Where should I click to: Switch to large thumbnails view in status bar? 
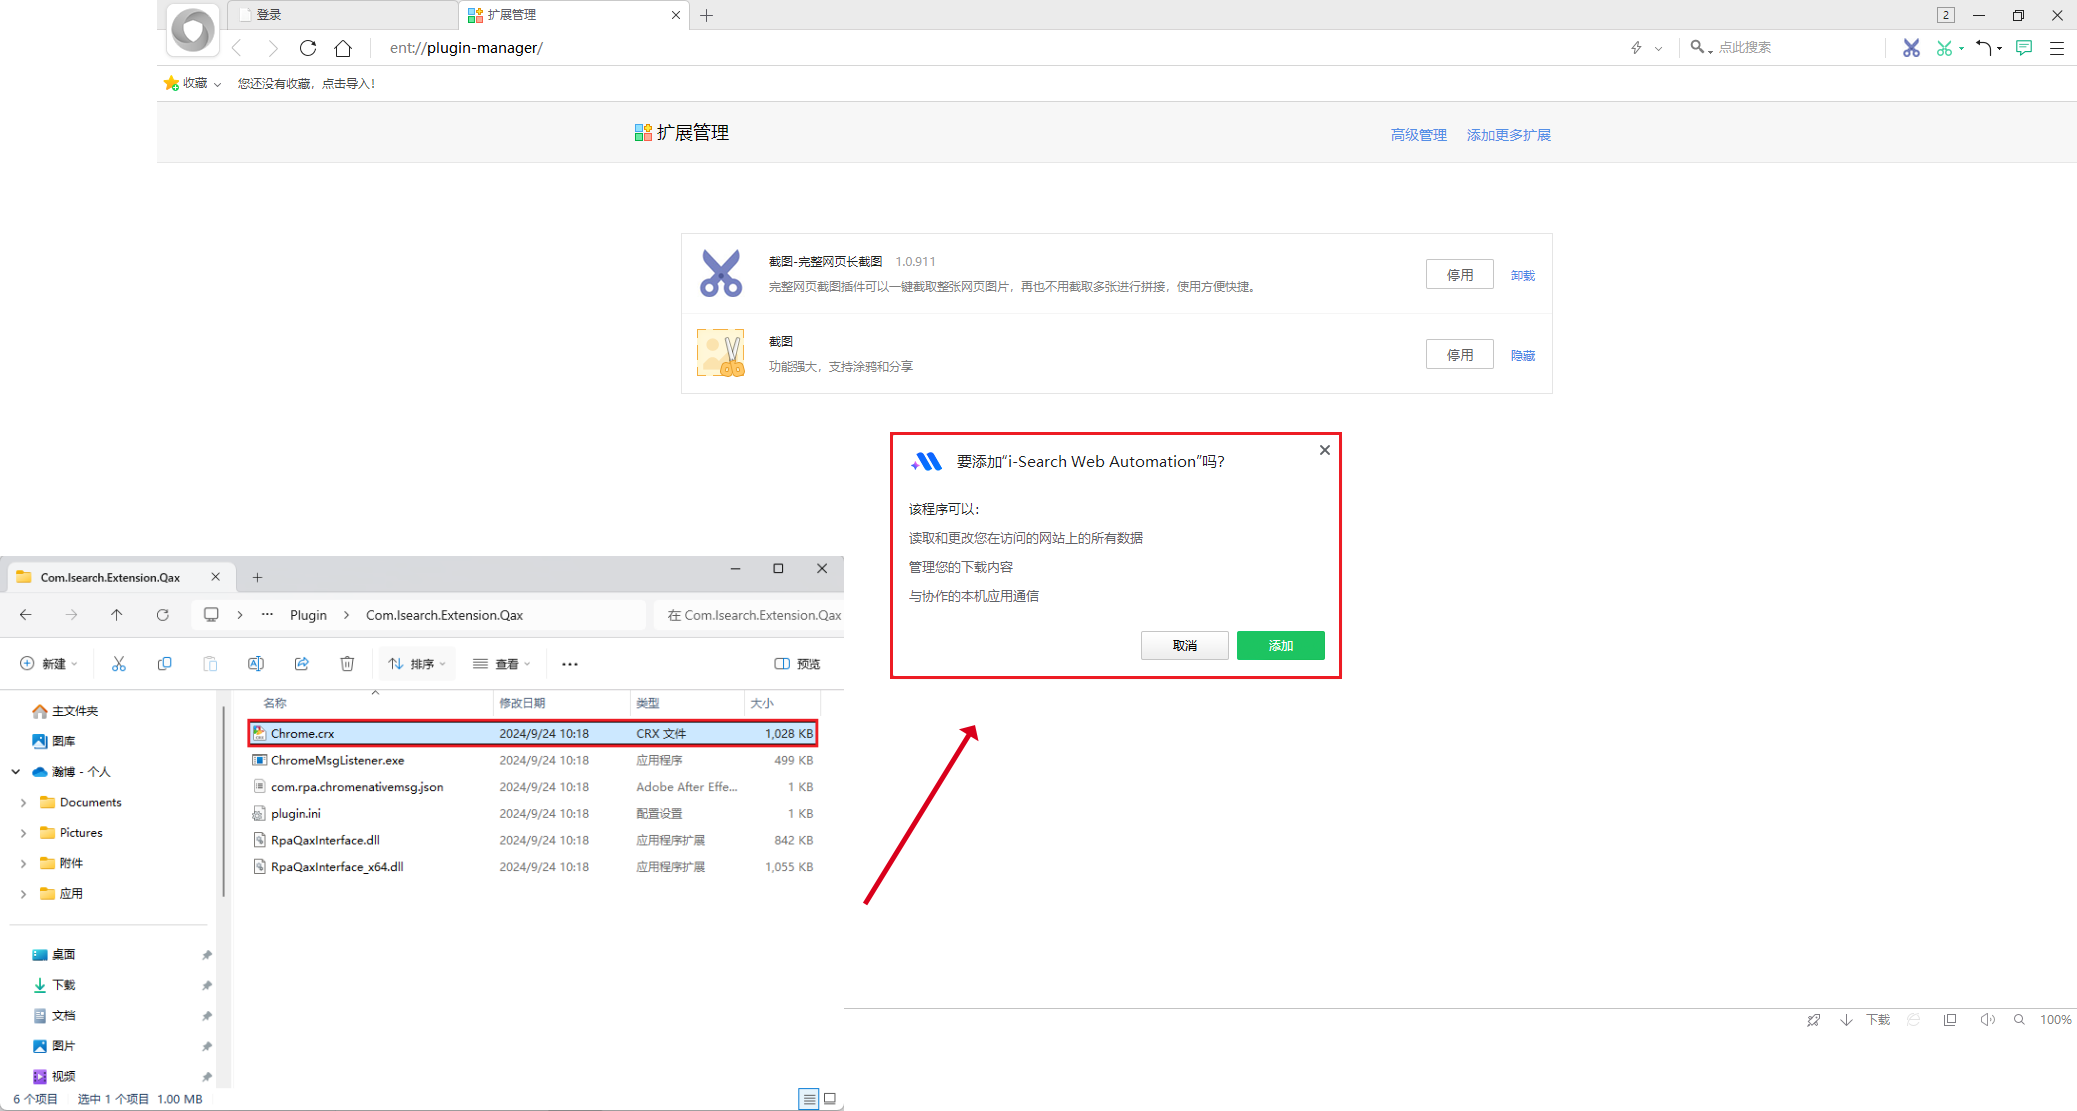pos(830,1099)
